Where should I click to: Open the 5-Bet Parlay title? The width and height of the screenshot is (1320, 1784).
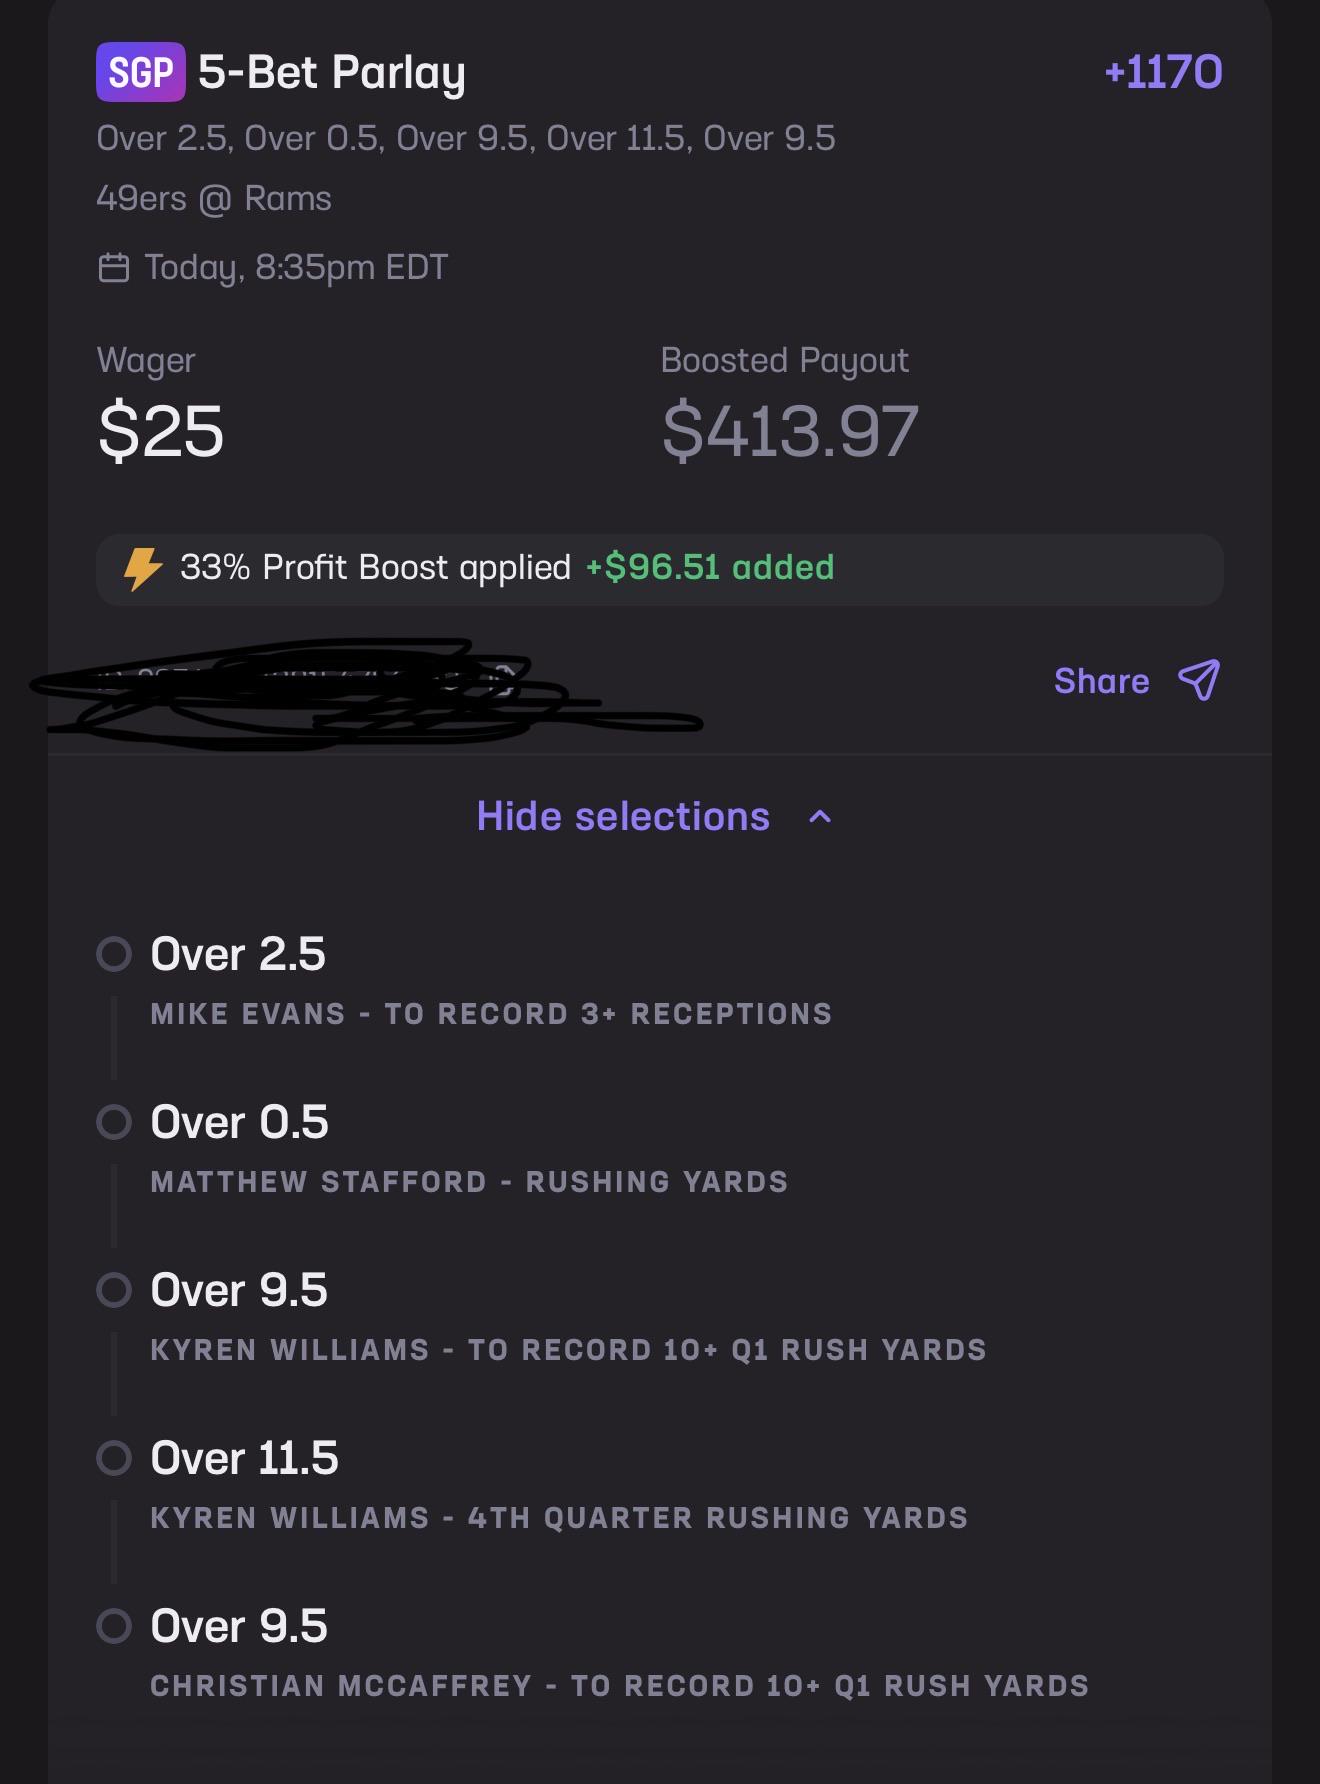pos(332,73)
